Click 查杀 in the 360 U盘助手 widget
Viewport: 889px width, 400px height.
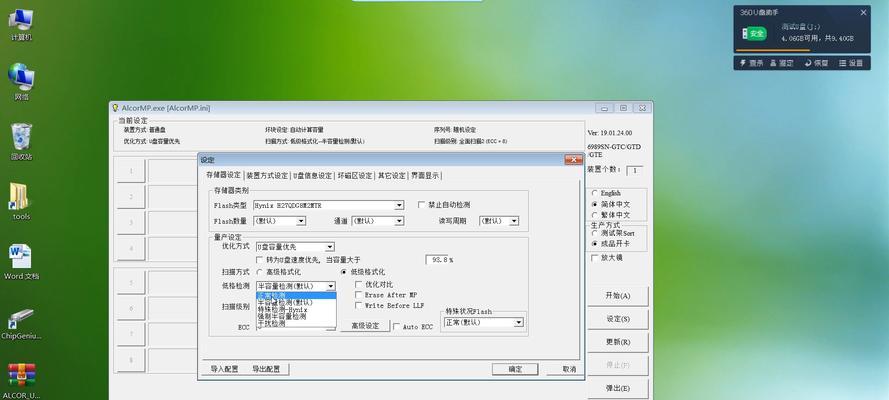click(x=751, y=63)
